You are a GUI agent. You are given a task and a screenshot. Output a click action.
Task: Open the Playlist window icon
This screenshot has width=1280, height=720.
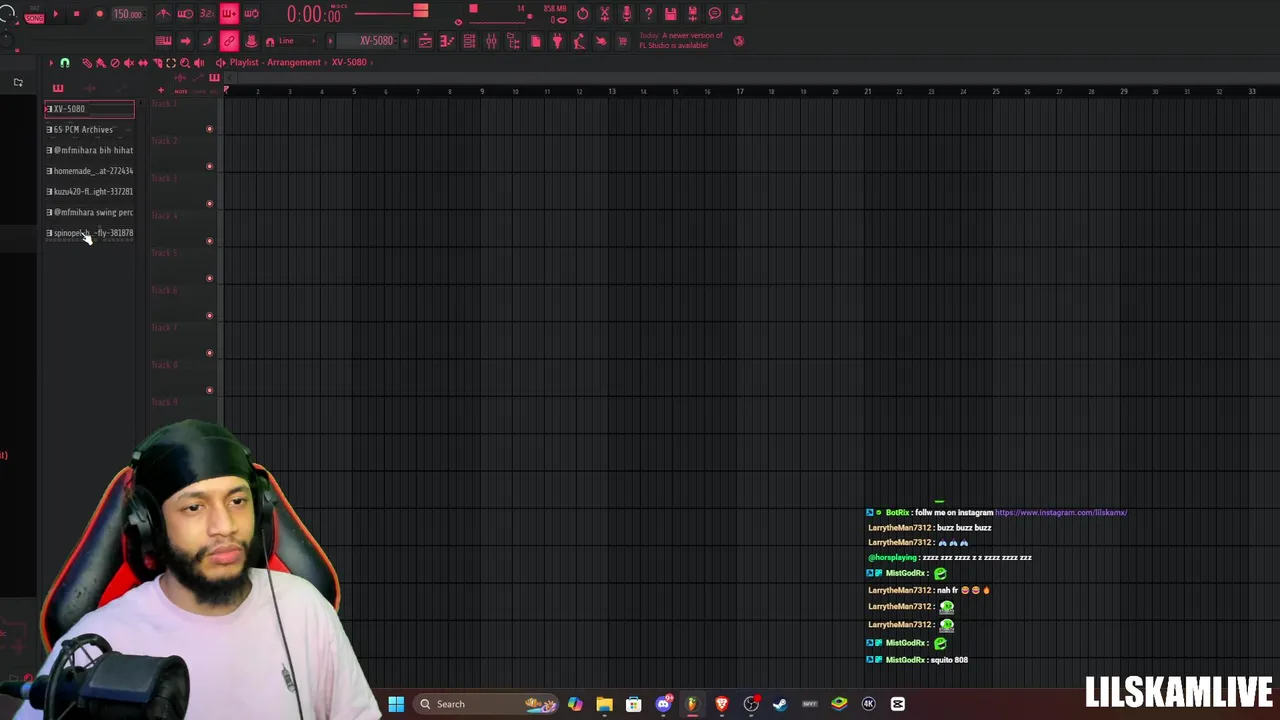pos(425,41)
